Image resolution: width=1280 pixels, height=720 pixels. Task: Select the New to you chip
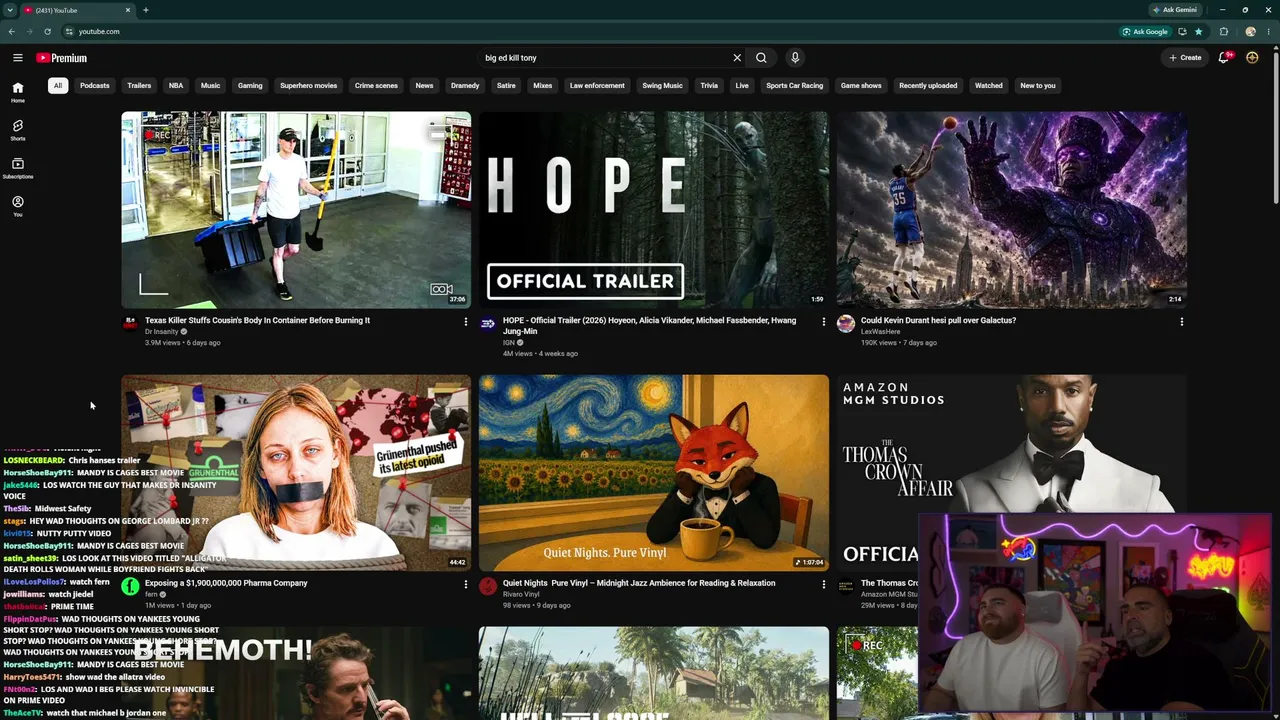coord(1038,86)
